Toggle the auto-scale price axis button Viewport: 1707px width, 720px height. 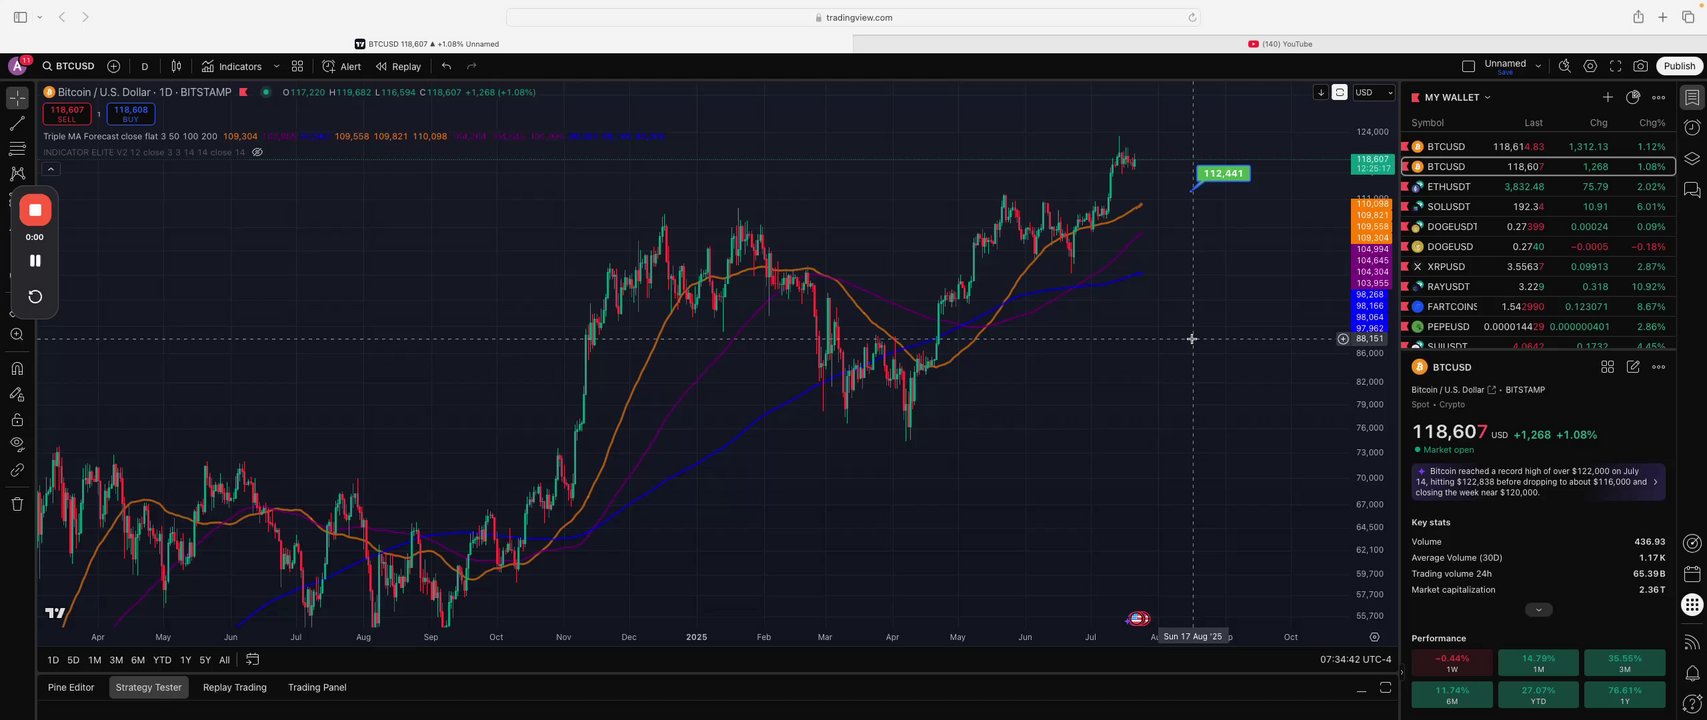coord(1340,92)
